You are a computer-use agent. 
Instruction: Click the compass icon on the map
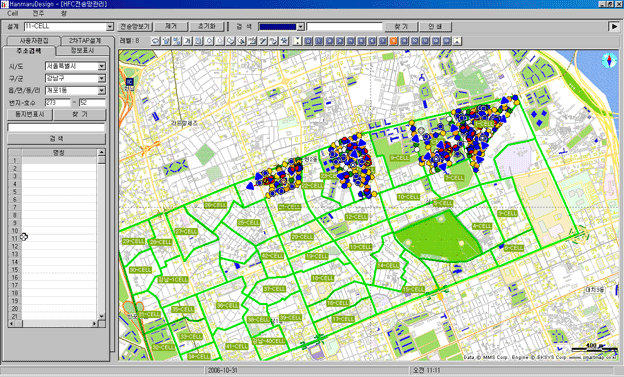(609, 61)
